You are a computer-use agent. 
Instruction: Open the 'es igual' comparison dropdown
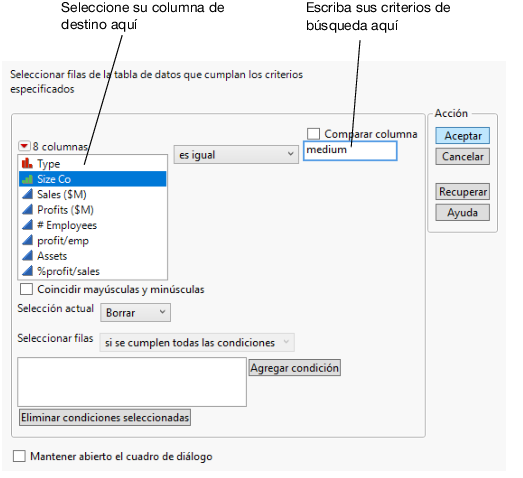point(236,154)
